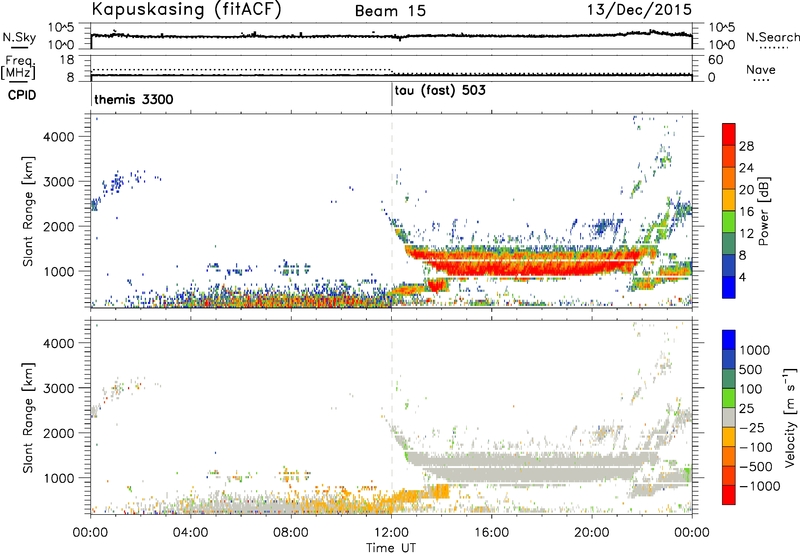Click the orange negative-velocity patch after 12:00
Viewport: 800px width, 554px height.
click(x=418, y=493)
